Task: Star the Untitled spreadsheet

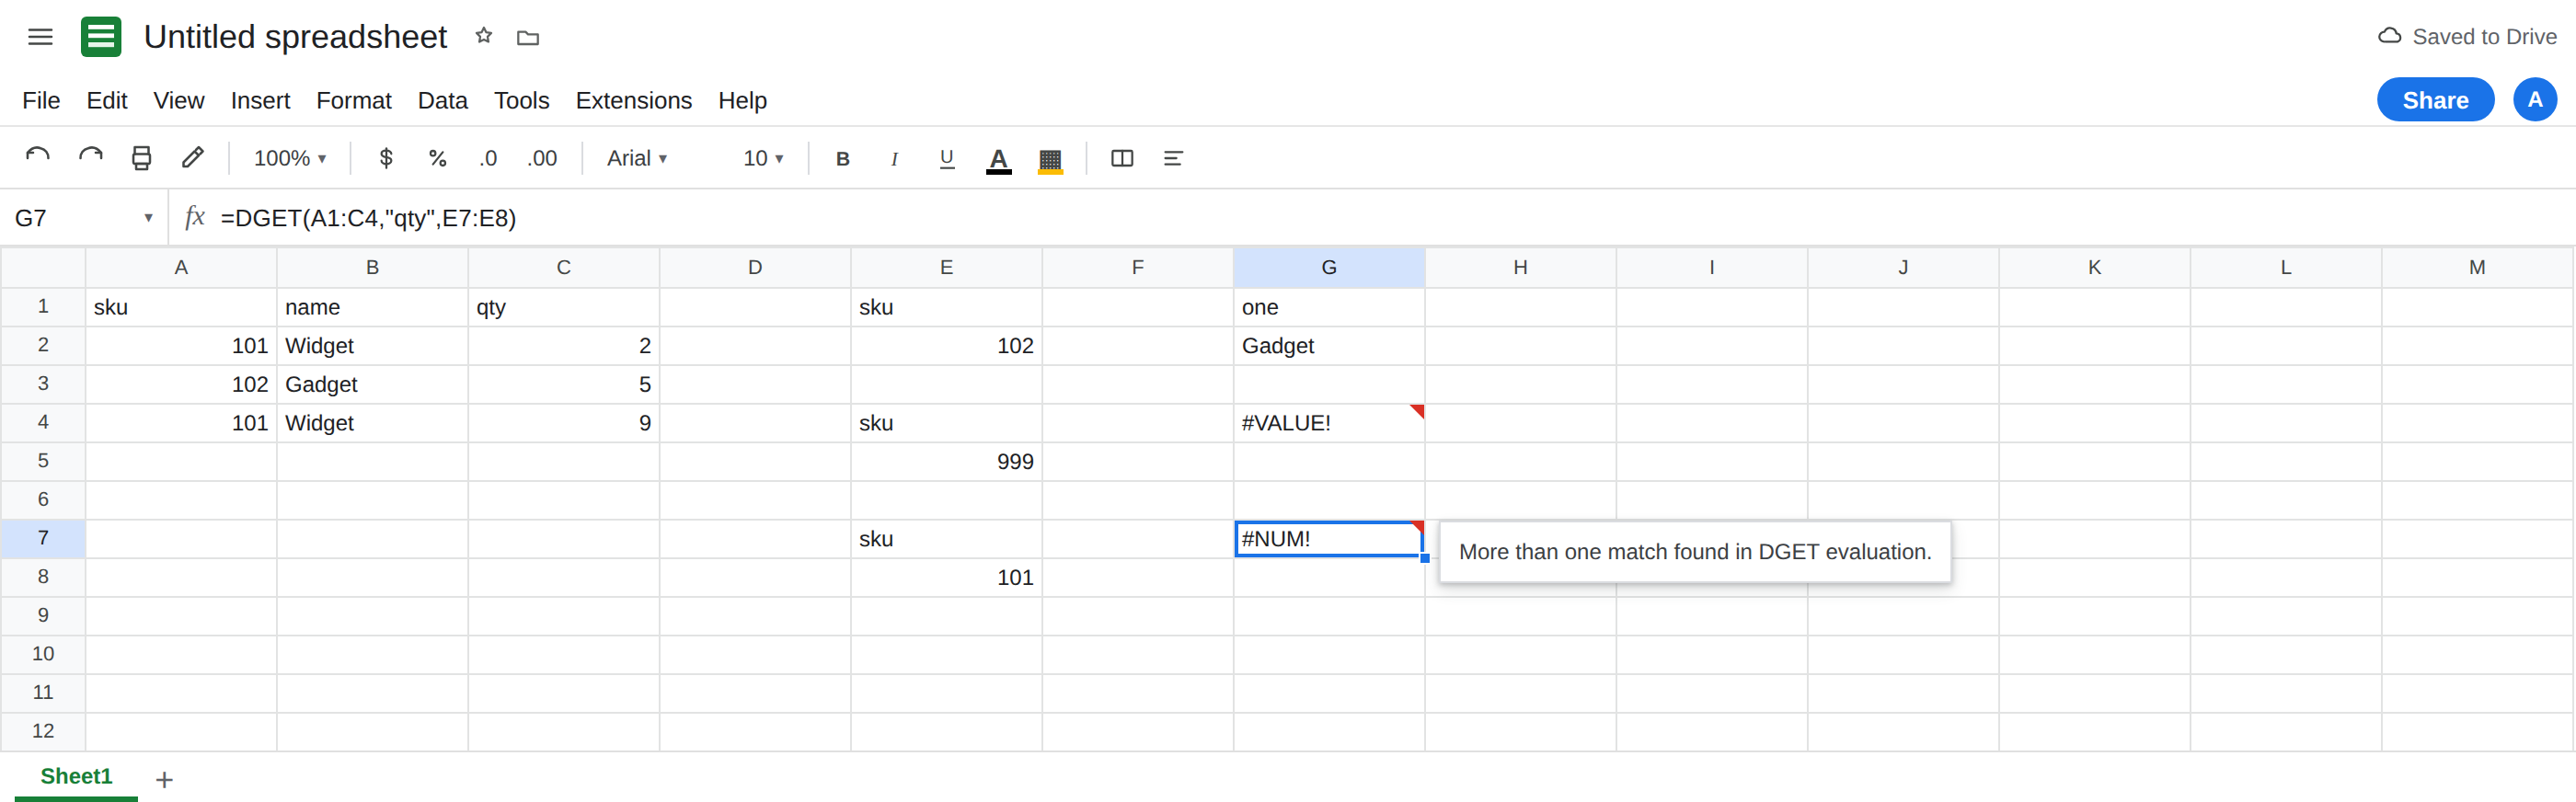Action: coord(484,36)
